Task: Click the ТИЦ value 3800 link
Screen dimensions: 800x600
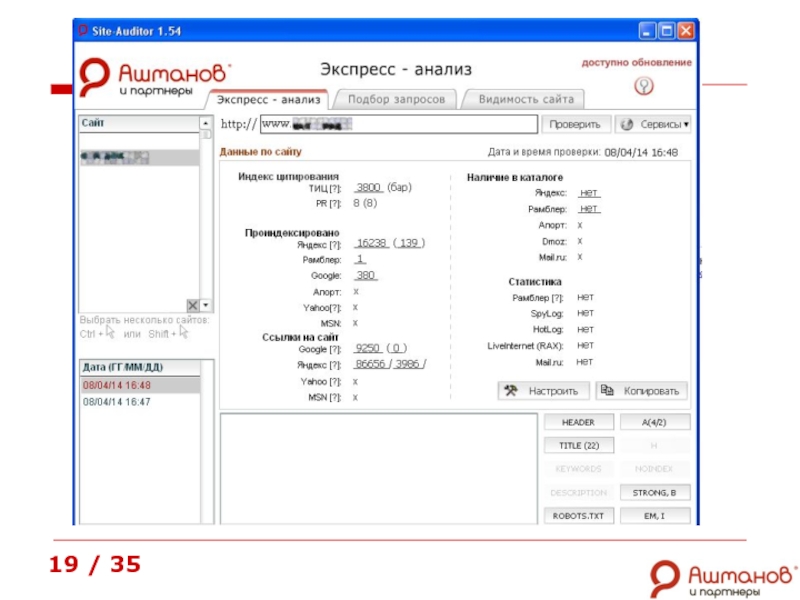Action: tap(368, 187)
